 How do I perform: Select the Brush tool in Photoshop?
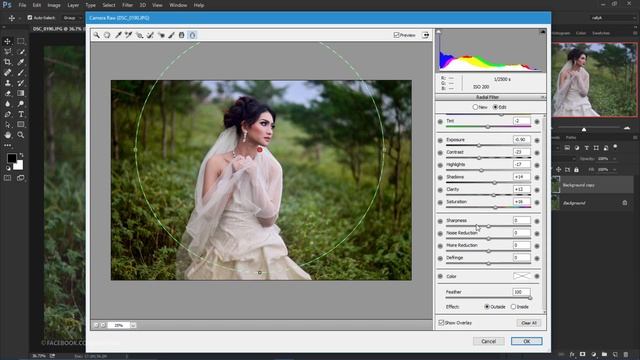(x=20, y=73)
